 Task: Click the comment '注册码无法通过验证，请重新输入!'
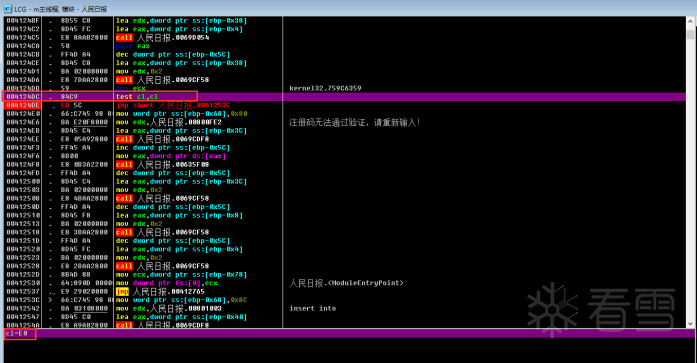pos(355,122)
